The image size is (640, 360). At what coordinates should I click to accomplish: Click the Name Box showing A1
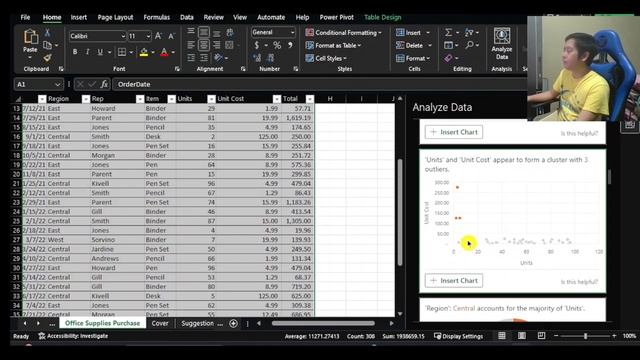pyautogui.click(x=38, y=84)
